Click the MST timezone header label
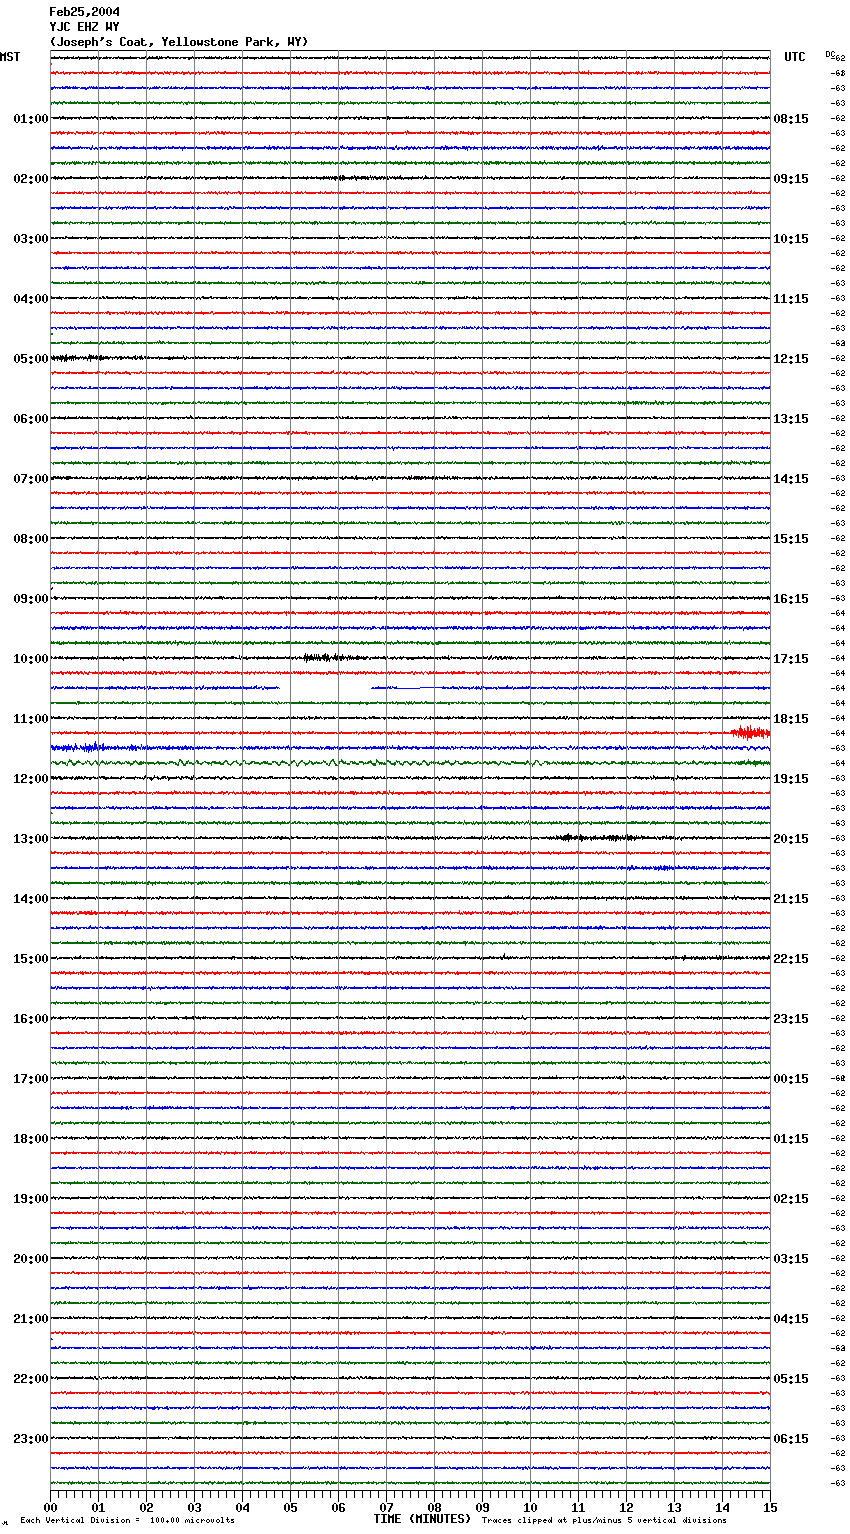850x1534 pixels. tap(10, 57)
